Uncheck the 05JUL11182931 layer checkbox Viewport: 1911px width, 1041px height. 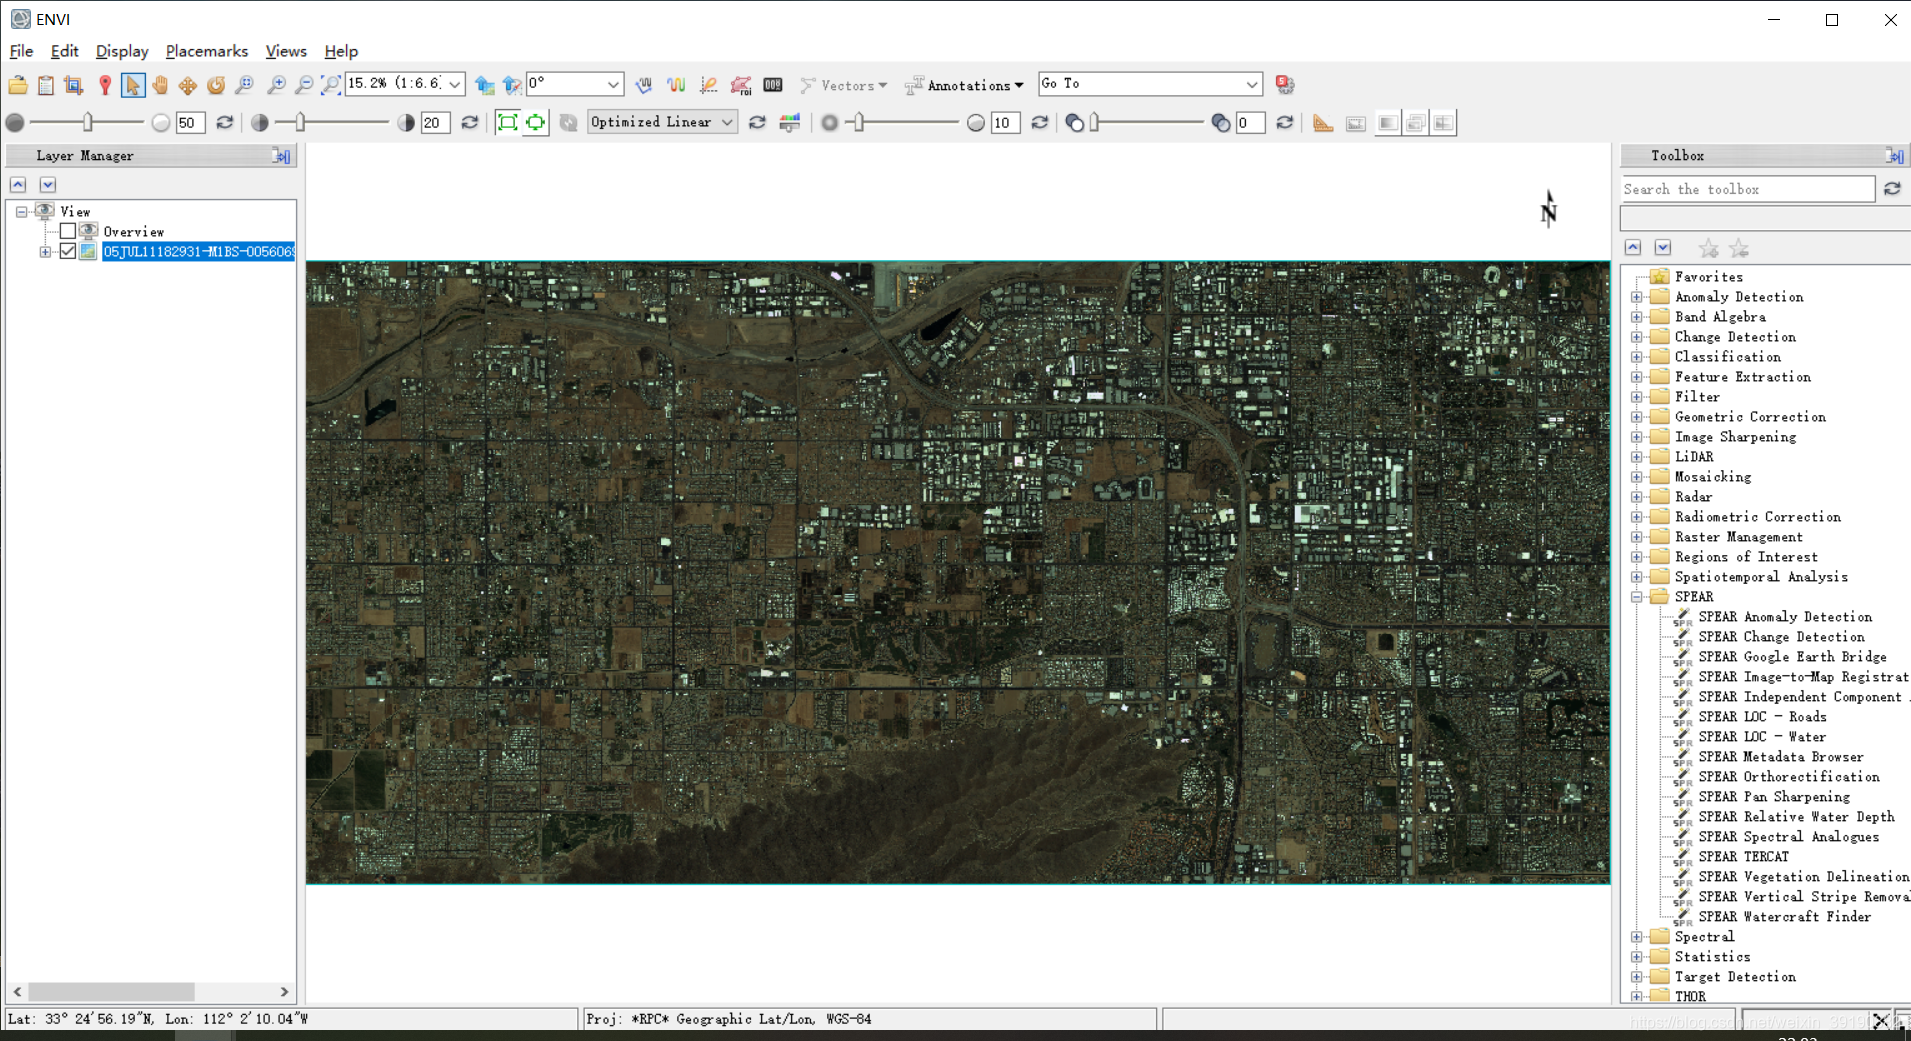[x=68, y=251]
